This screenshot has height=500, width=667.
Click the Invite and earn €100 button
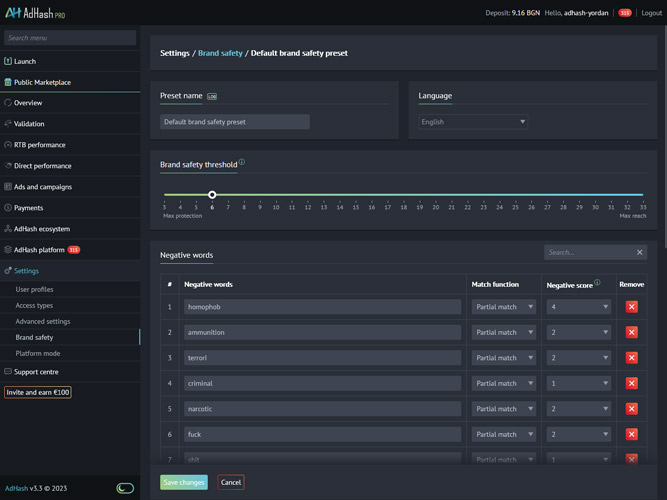(38, 392)
